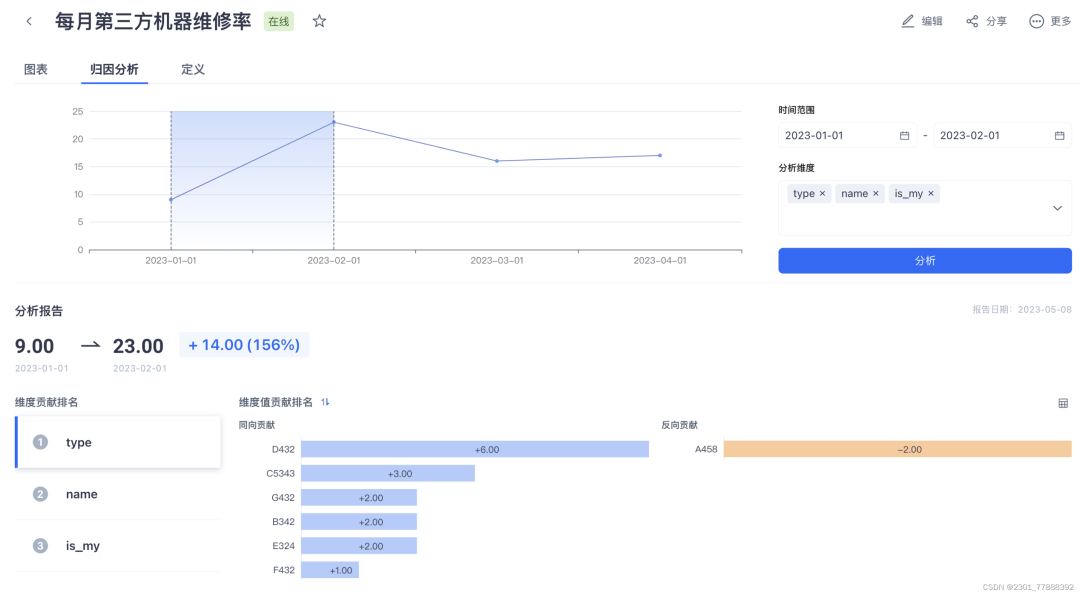Open the calendar icon for end date
The width and height of the screenshot is (1080, 595).
click(x=1059, y=136)
